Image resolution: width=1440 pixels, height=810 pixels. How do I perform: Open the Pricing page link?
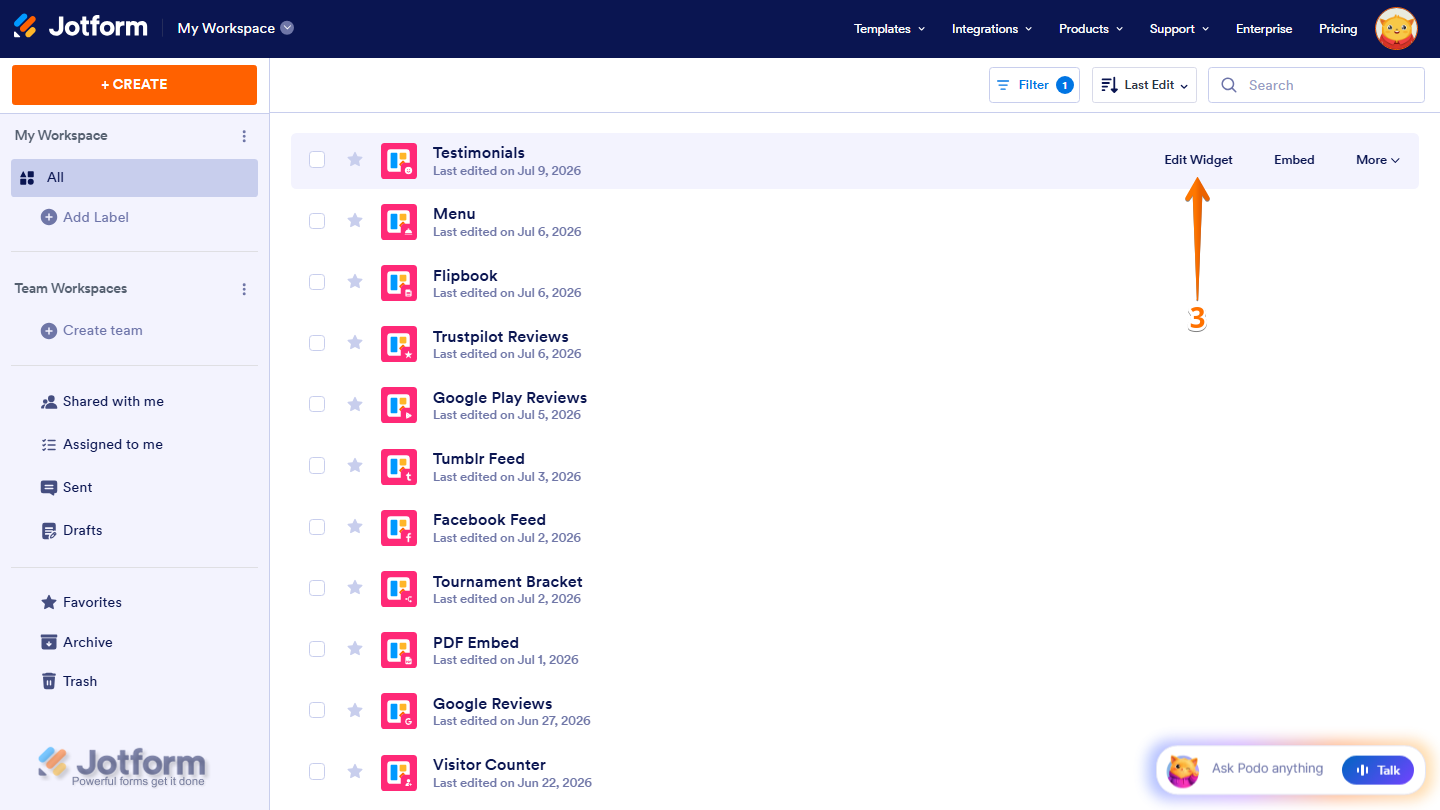(x=1338, y=29)
